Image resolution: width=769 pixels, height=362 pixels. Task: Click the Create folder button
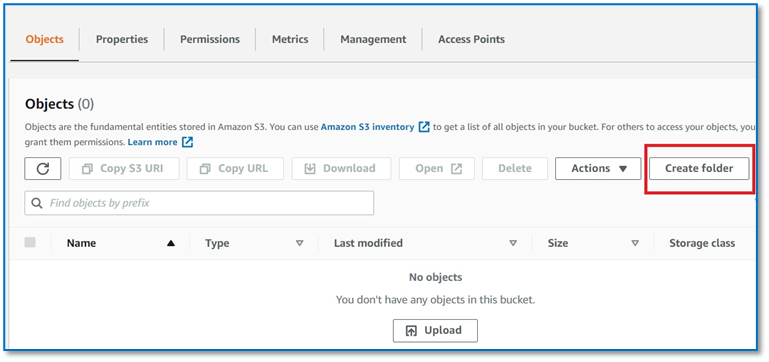(x=699, y=168)
